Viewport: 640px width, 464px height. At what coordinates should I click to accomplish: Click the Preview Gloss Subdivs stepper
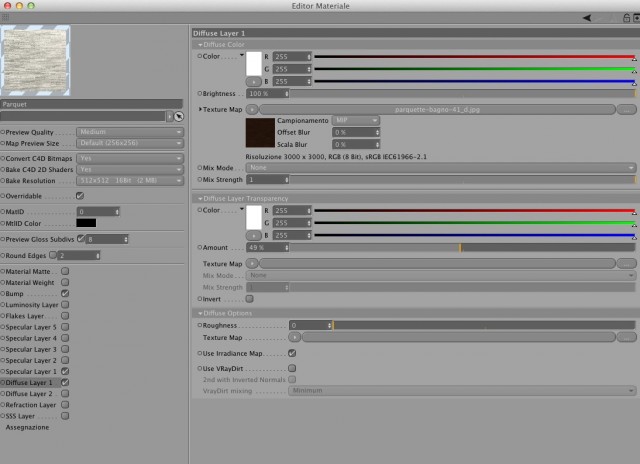[126, 239]
